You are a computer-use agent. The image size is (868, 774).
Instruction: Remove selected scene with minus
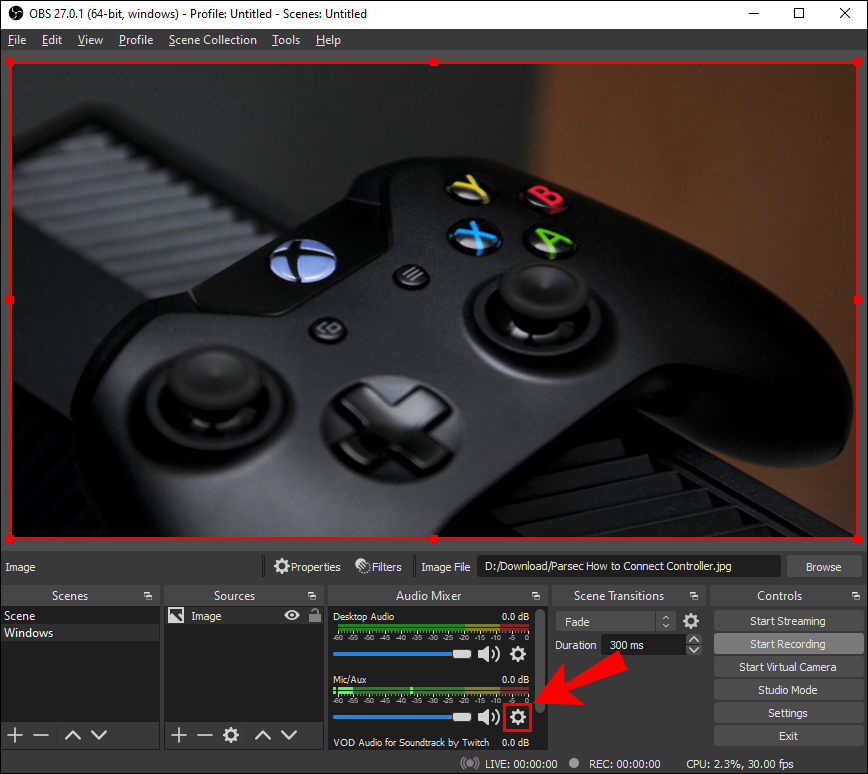pos(41,735)
